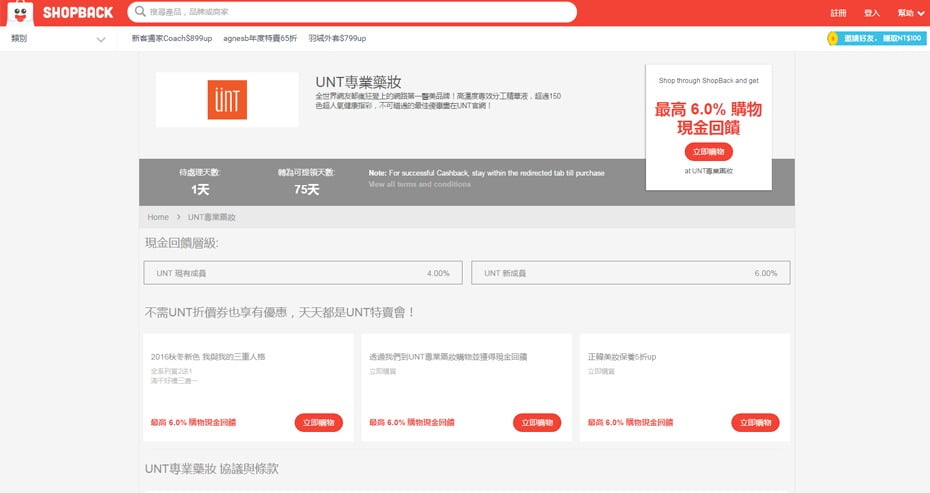This screenshot has height=493, width=930.
Task: Open View all terms and conditions link
Action: pos(419,184)
